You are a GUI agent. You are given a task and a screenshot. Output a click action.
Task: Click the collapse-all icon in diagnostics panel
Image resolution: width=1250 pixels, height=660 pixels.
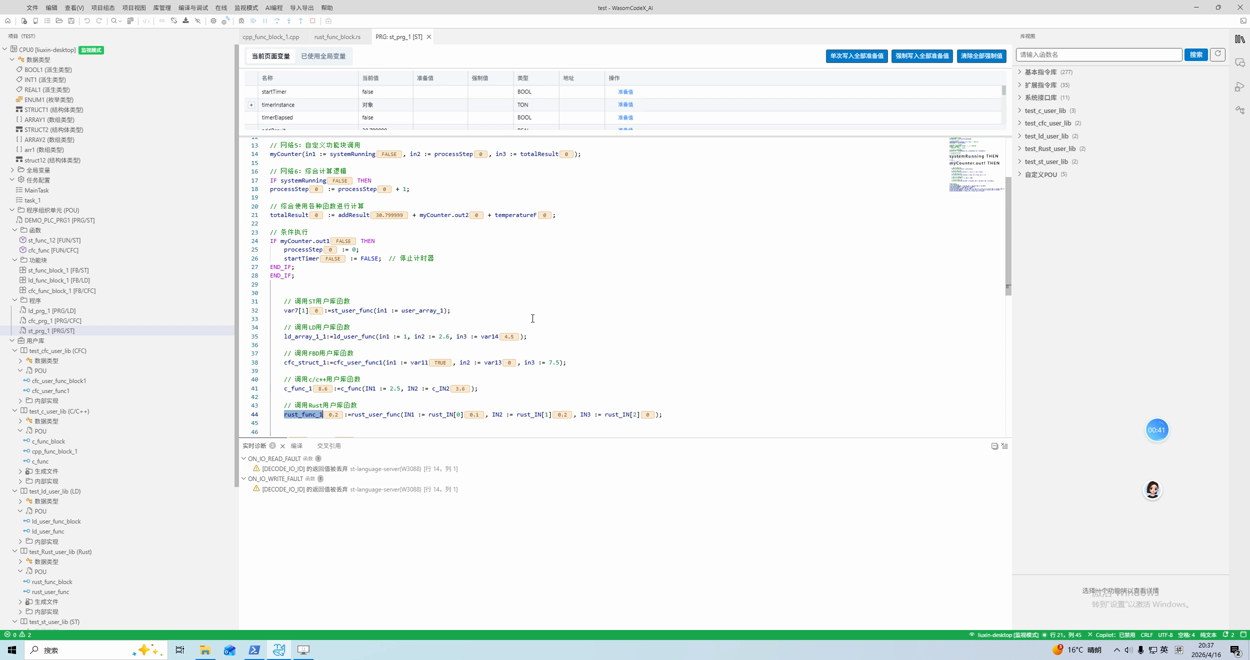pyautogui.click(x=994, y=446)
